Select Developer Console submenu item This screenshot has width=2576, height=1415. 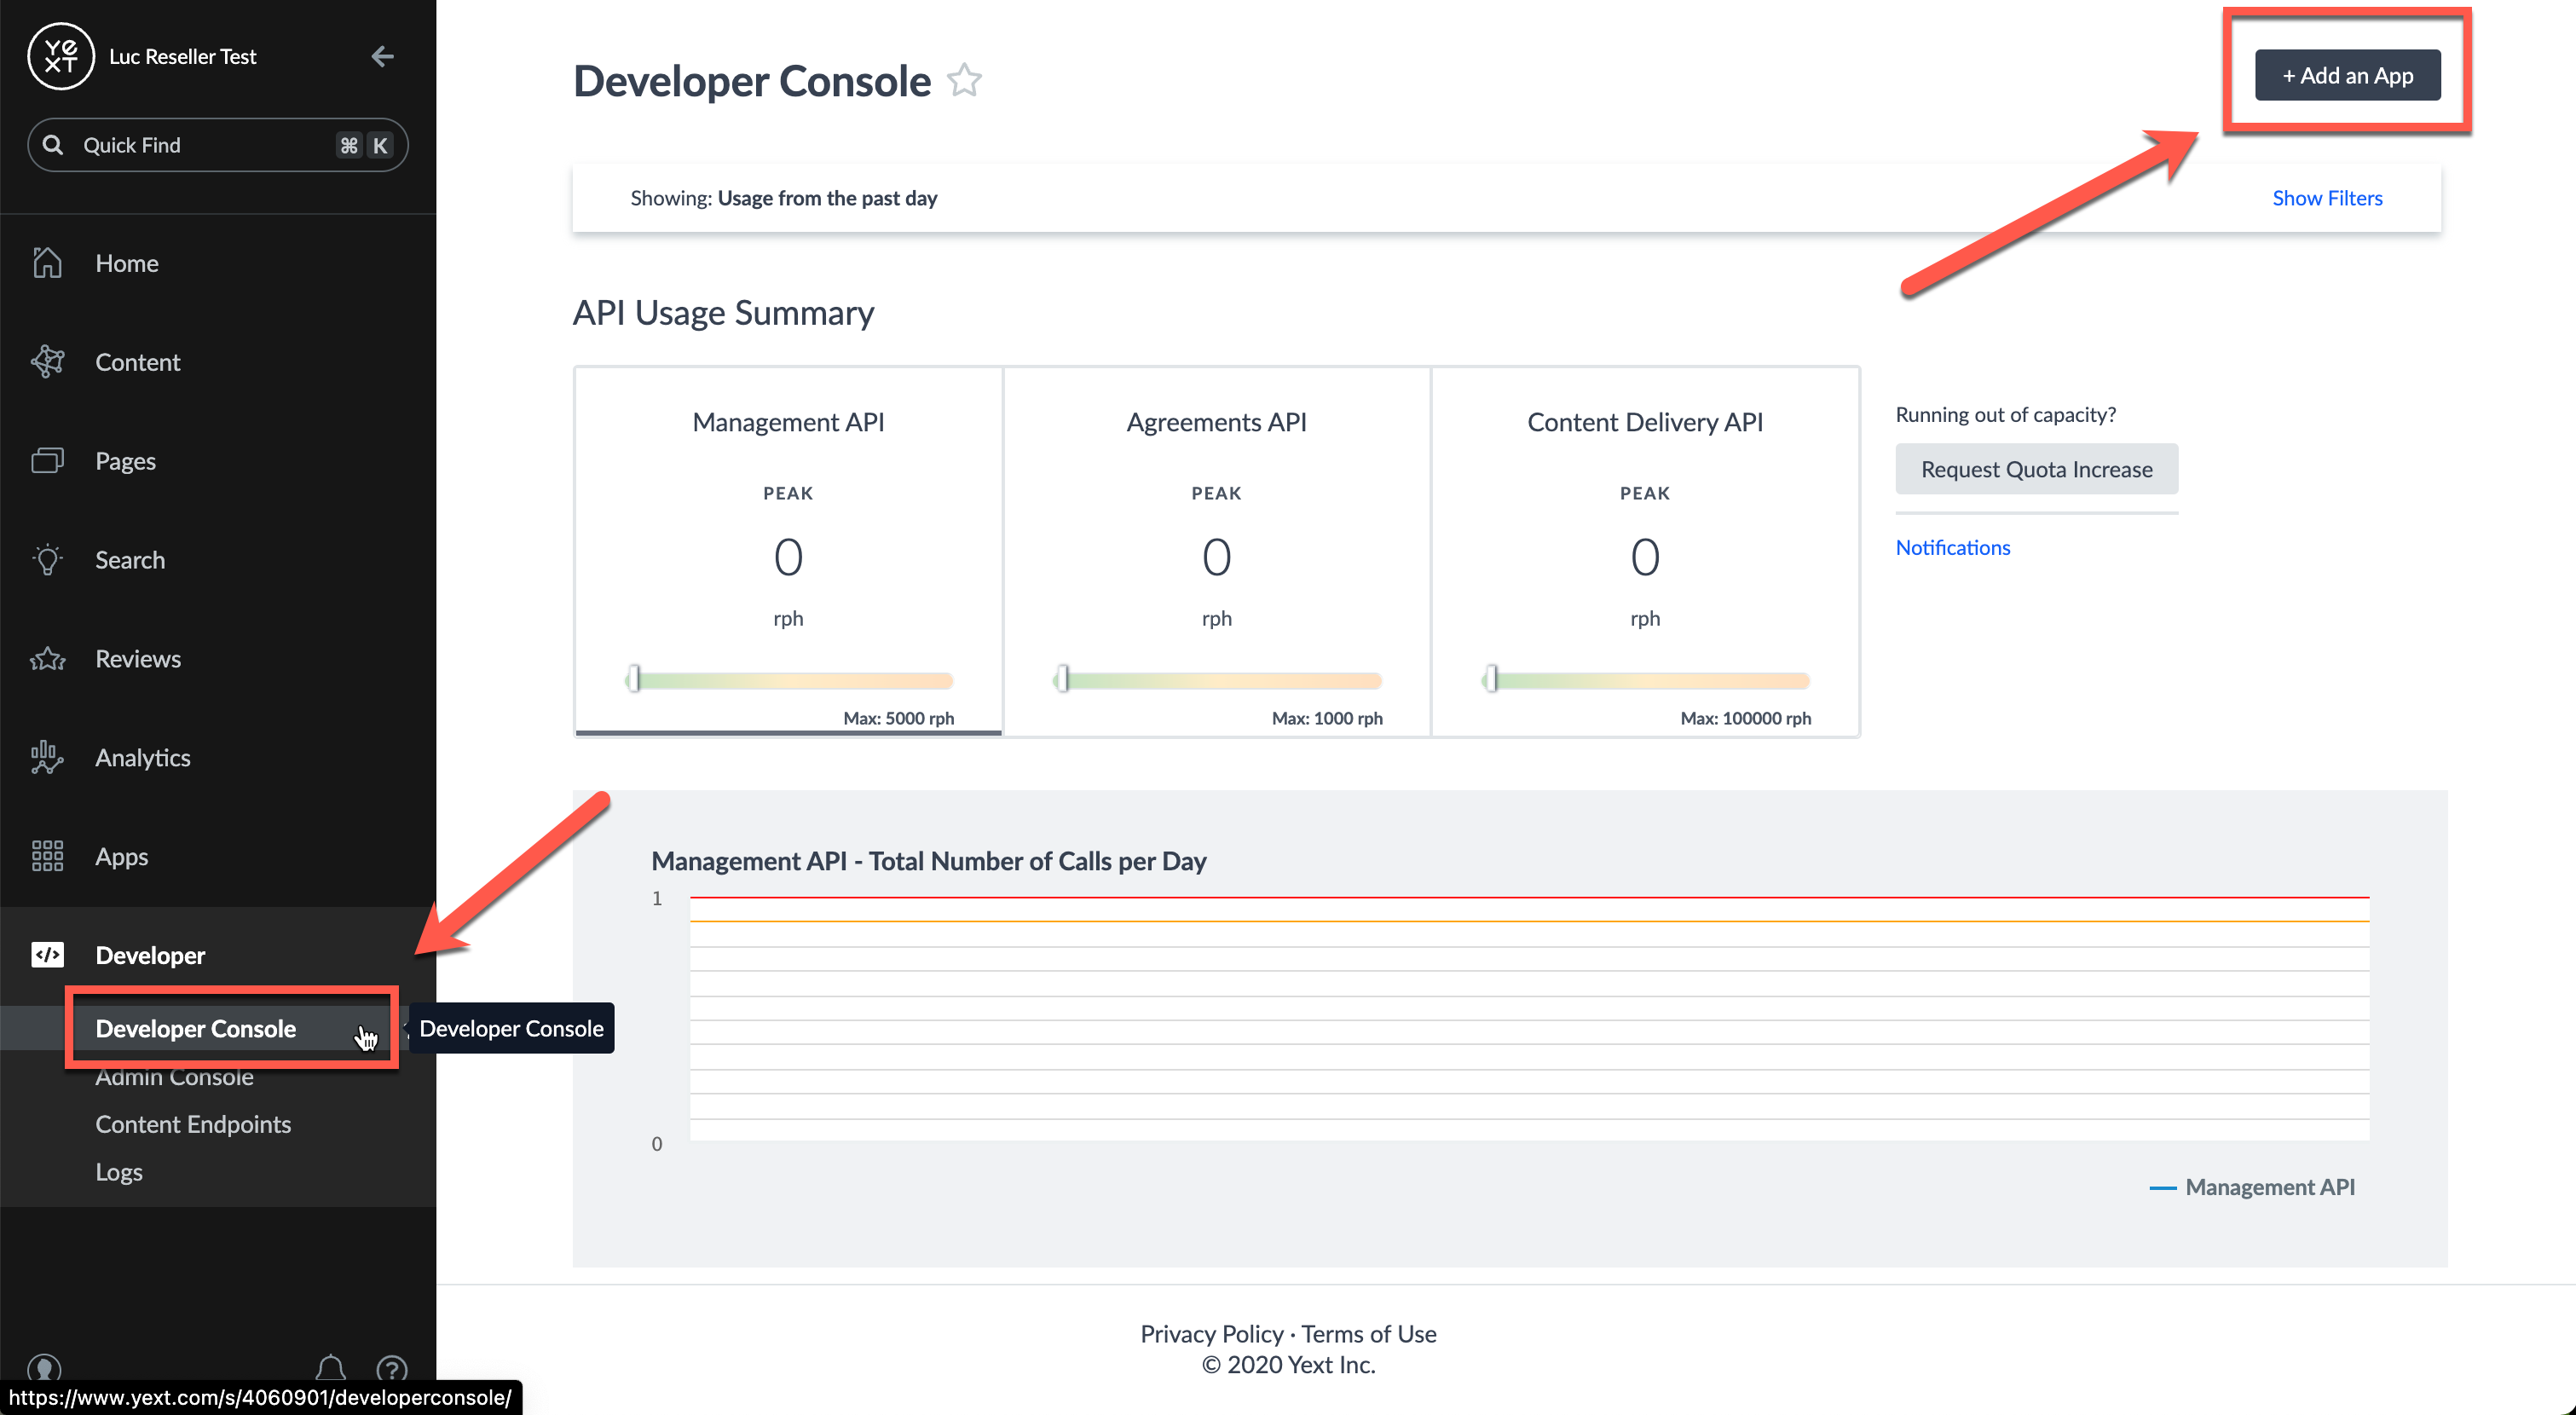click(x=195, y=1028)
